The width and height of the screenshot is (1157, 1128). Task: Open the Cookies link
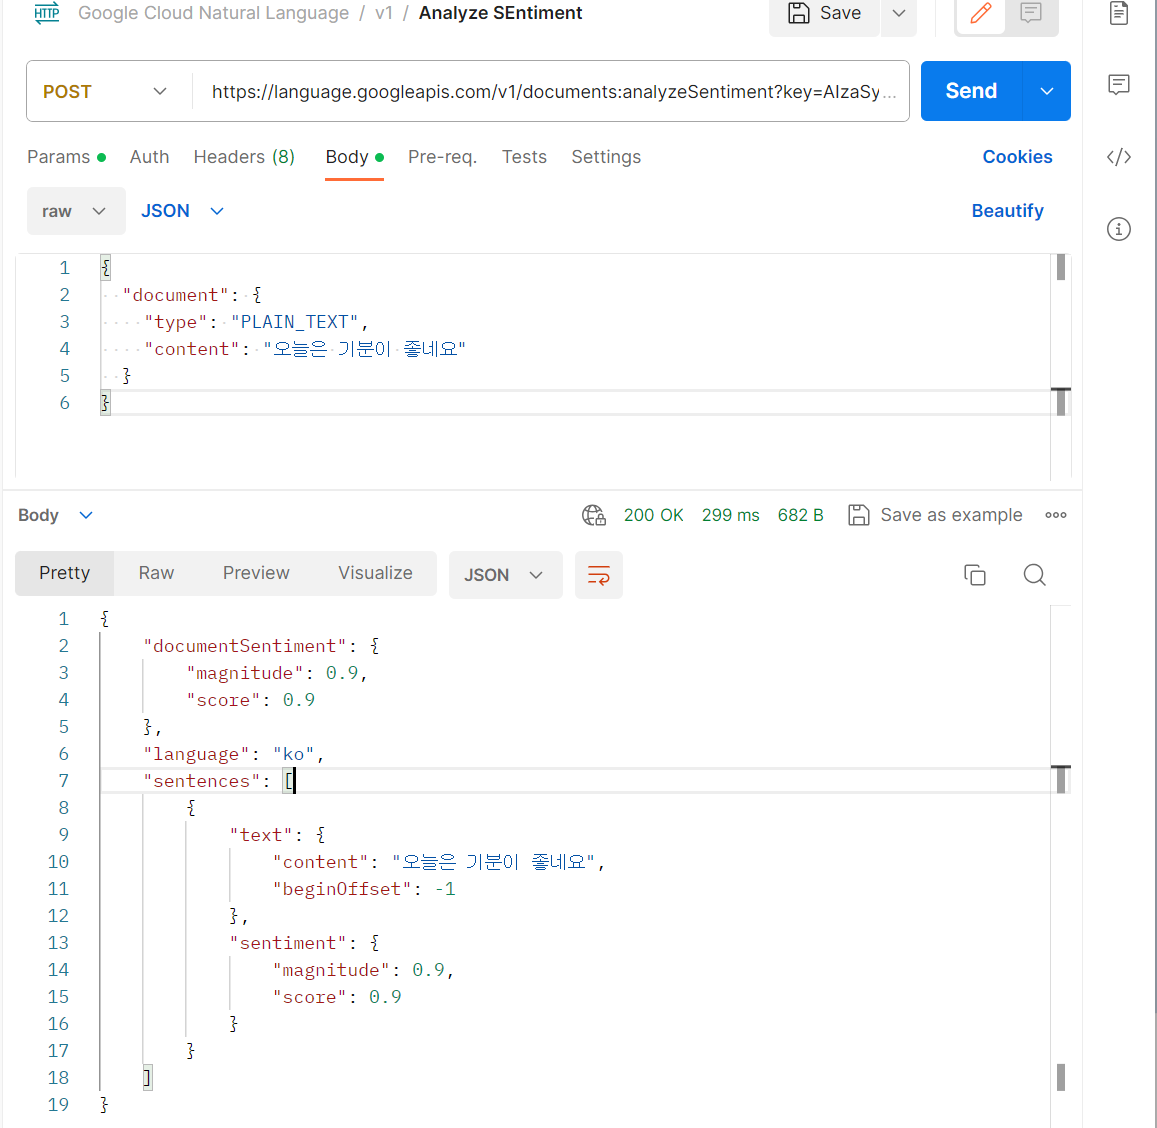coord(1017,157)
